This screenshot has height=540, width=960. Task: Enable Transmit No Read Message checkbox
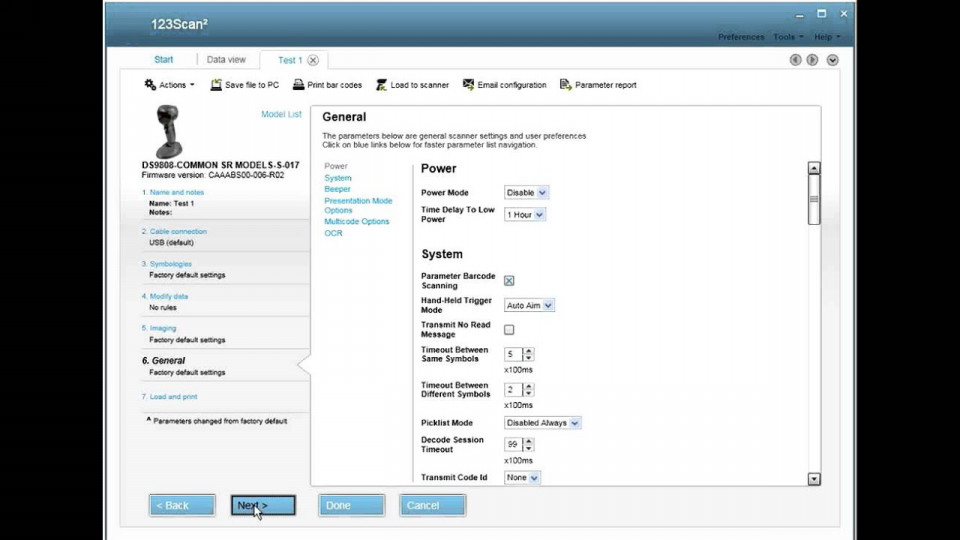[509, 329]
